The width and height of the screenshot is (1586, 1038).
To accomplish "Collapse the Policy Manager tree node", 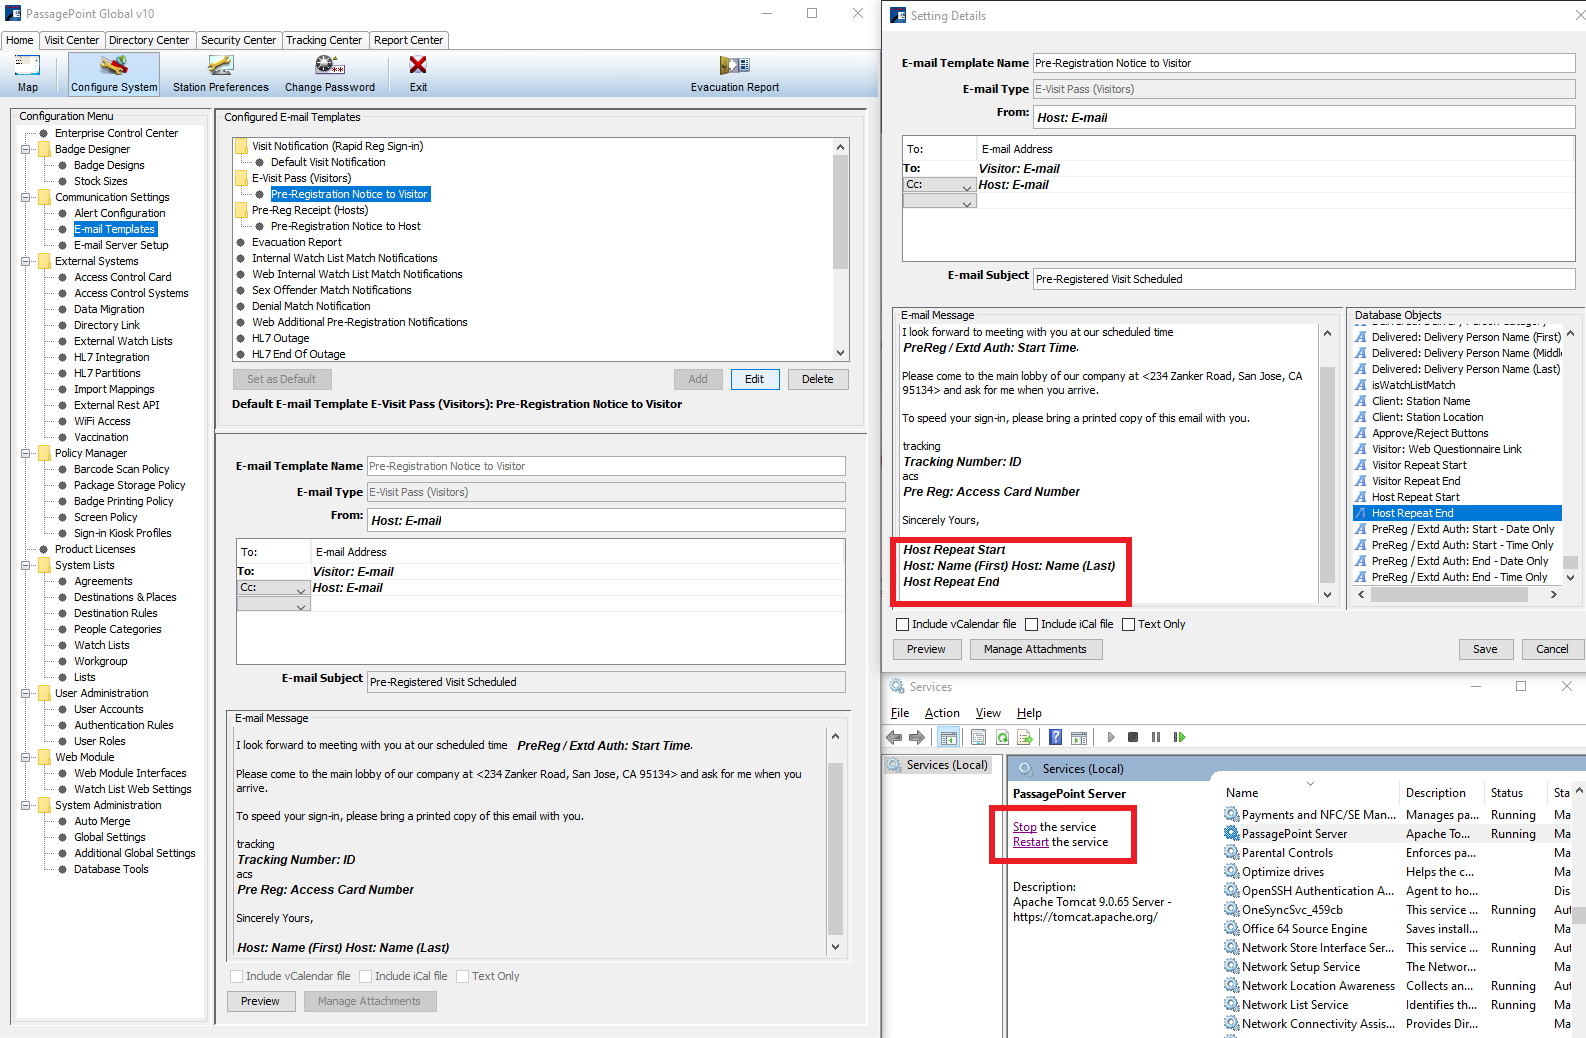I will coord(26,453).
